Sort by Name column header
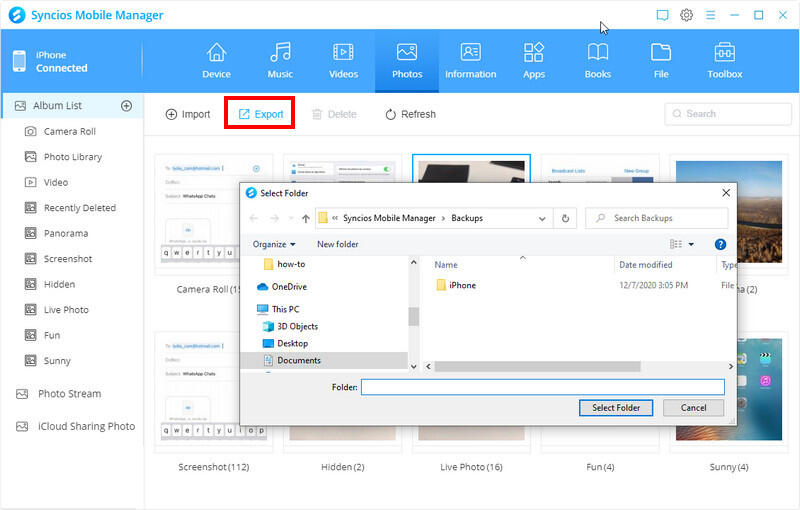The image size is (800, 510). 446,265
